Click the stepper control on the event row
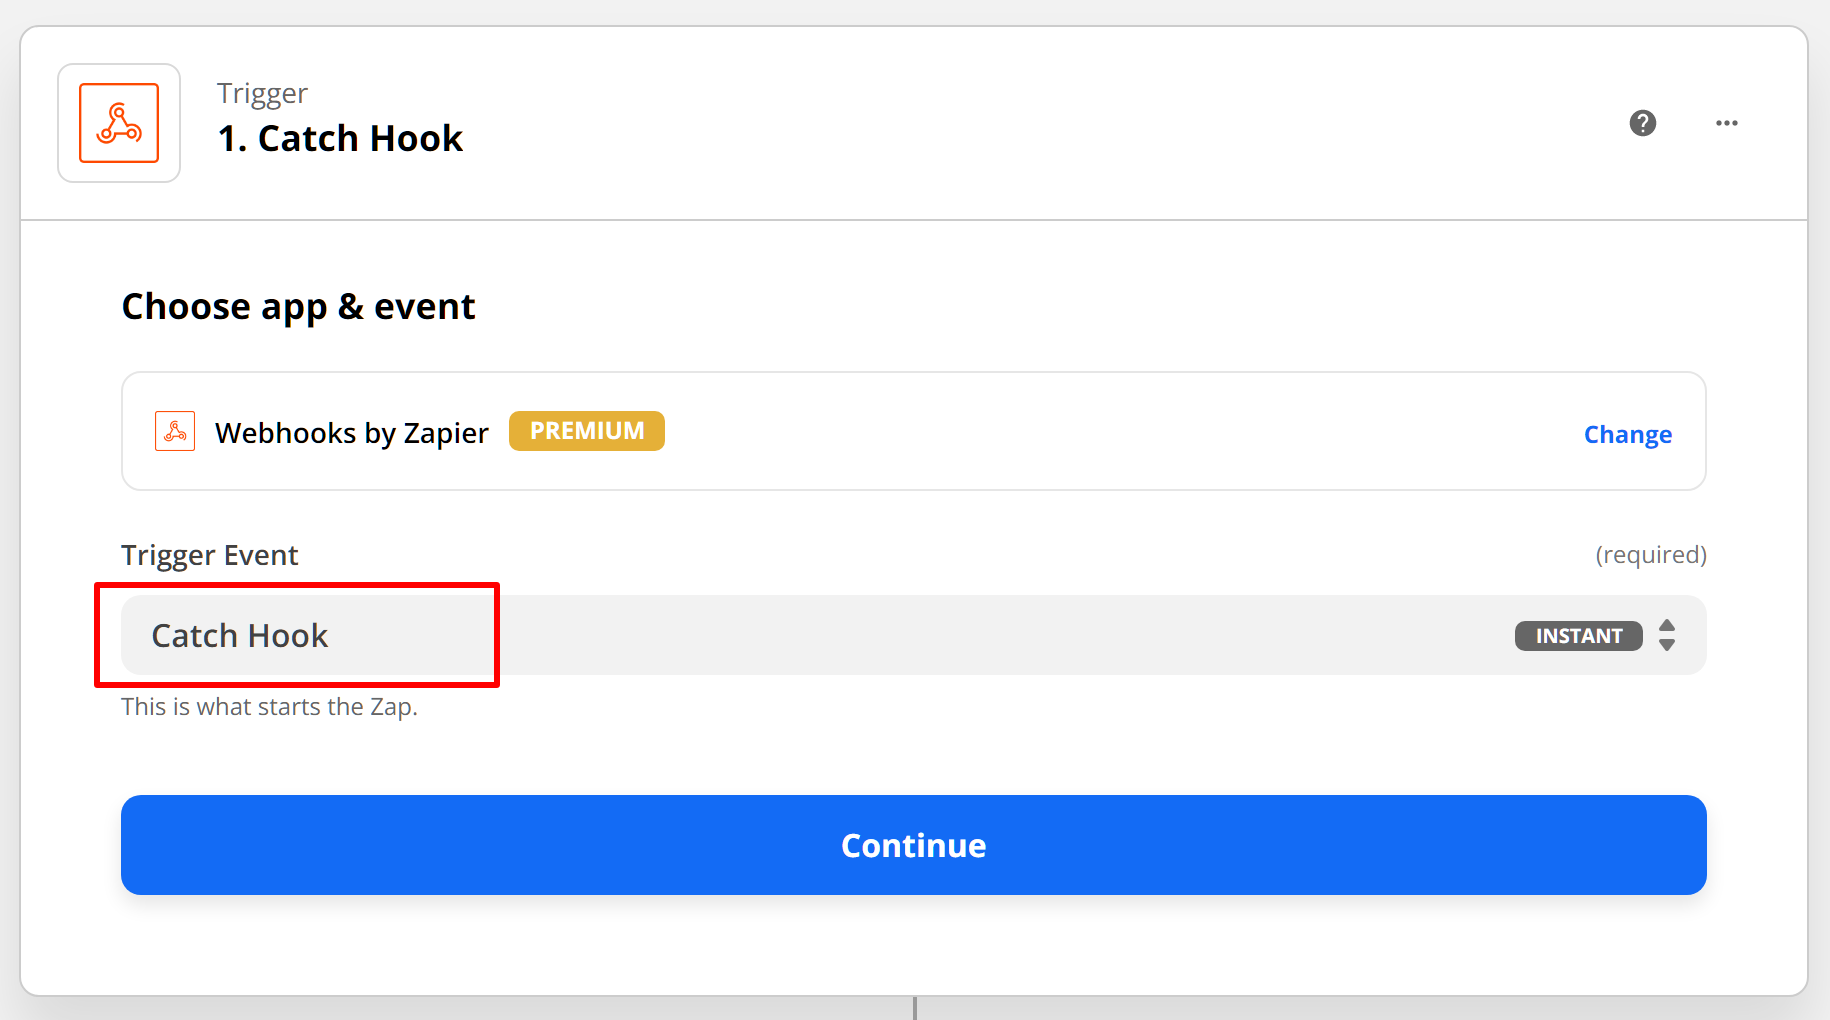 [1666, 635]
